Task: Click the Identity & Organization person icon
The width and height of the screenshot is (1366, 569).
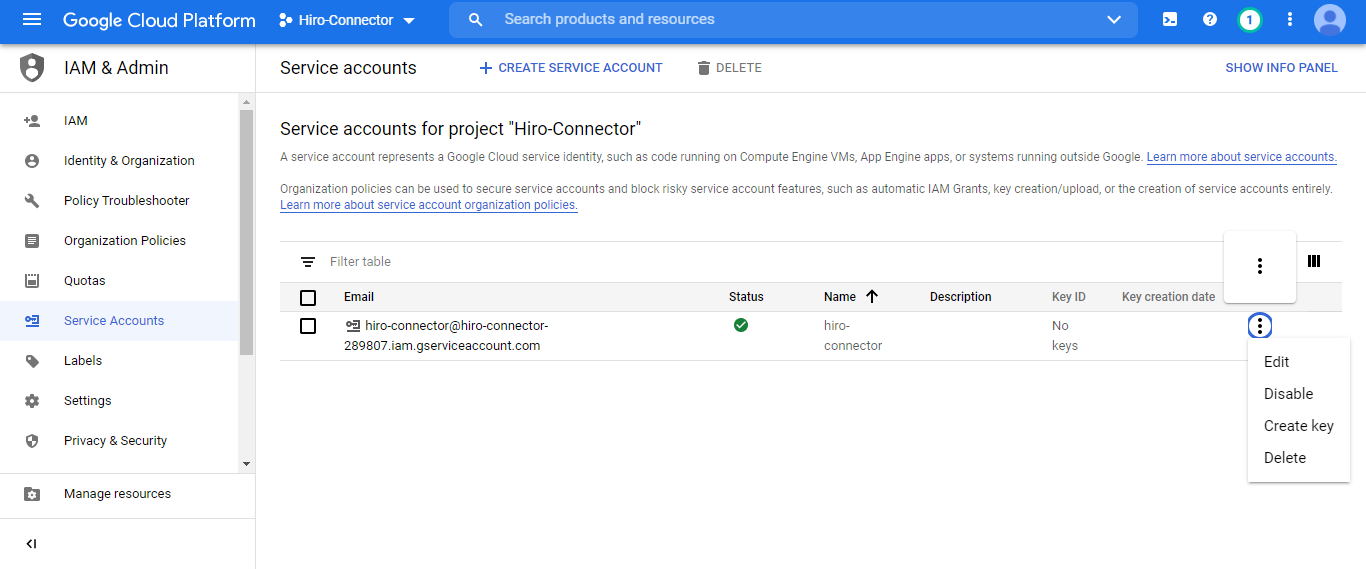Action: click(x=32, y=161)
